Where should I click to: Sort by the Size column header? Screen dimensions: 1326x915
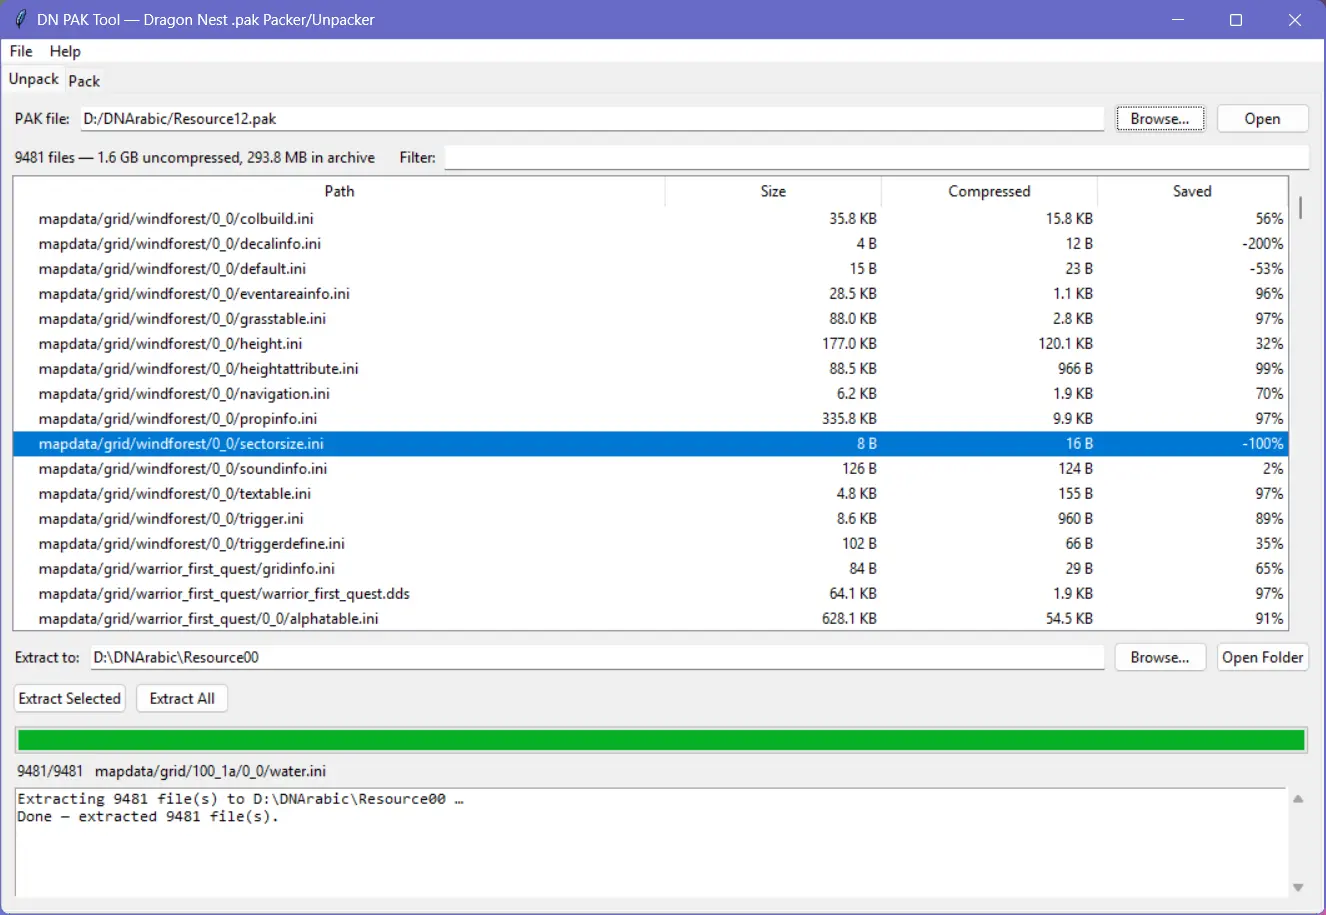773,191
